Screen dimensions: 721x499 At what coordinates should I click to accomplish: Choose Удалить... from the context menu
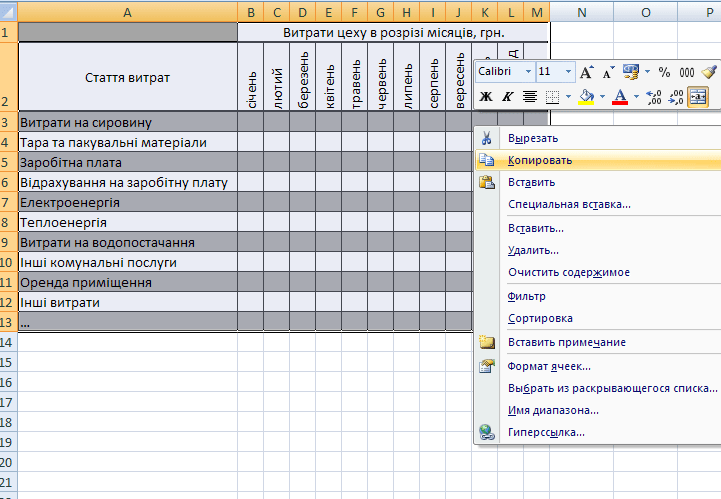tap(598, 250)
